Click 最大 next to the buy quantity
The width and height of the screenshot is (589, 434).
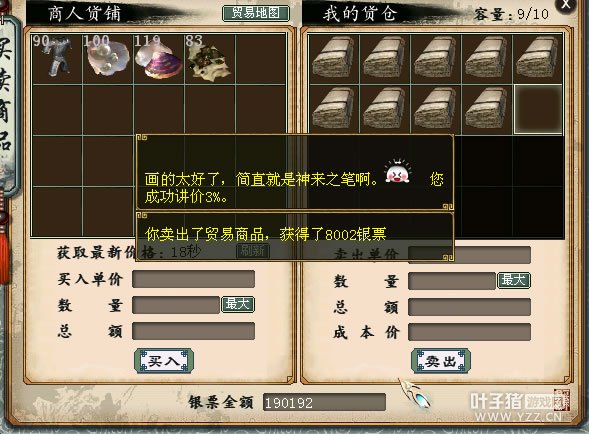coord(237,304)
